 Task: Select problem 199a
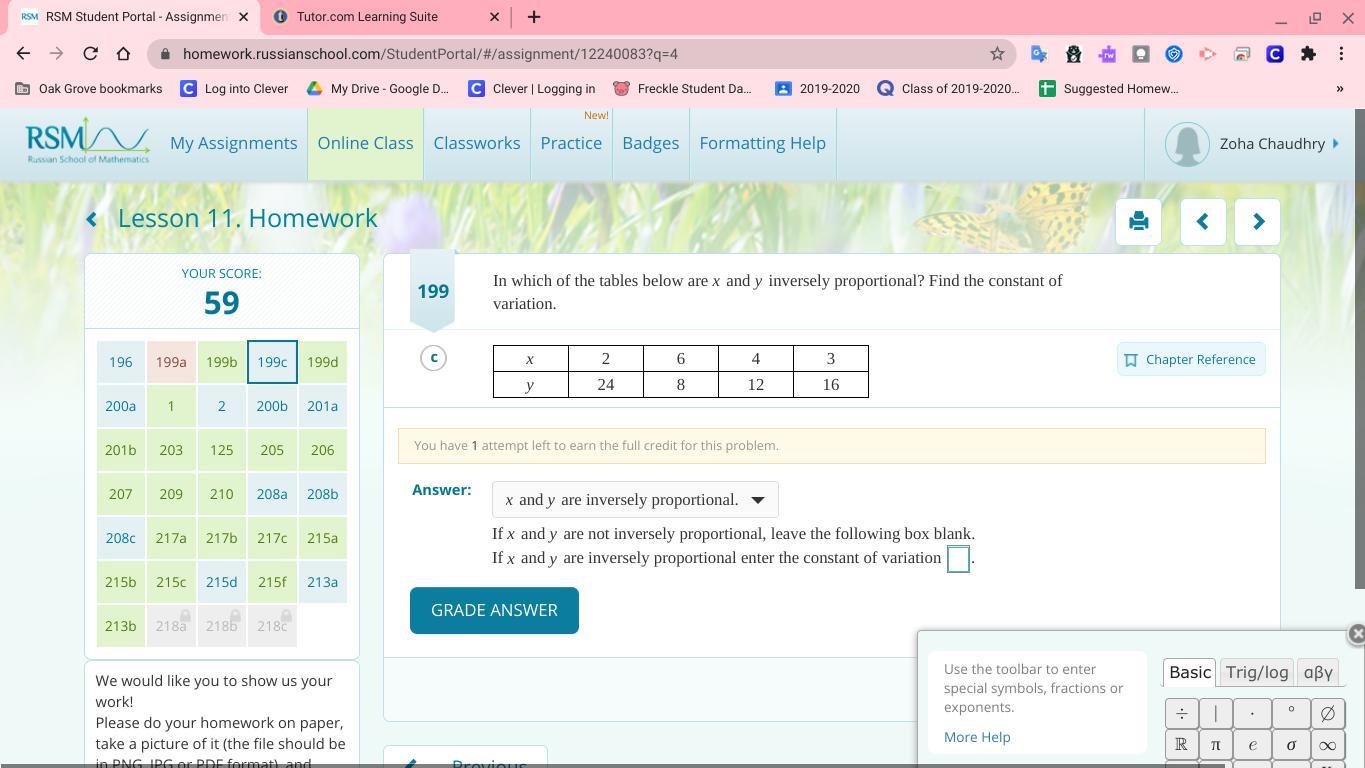[171, 362]
